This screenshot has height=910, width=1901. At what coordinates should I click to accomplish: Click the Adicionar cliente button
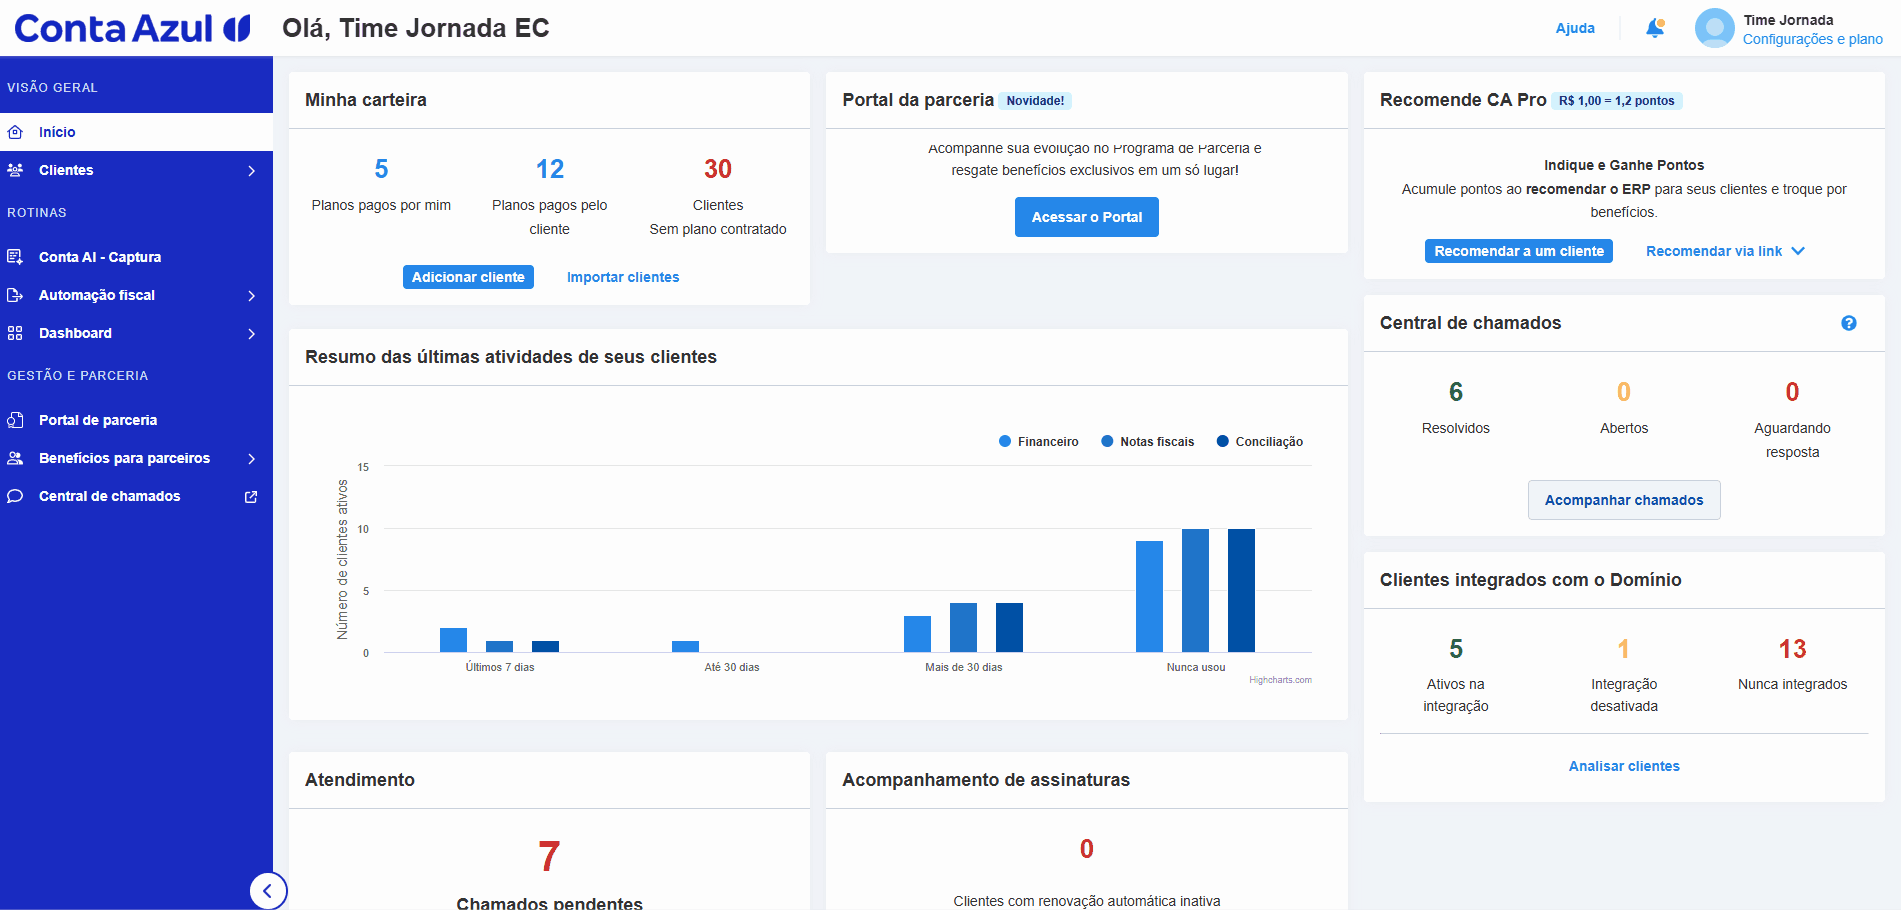(x=468, y=277)
